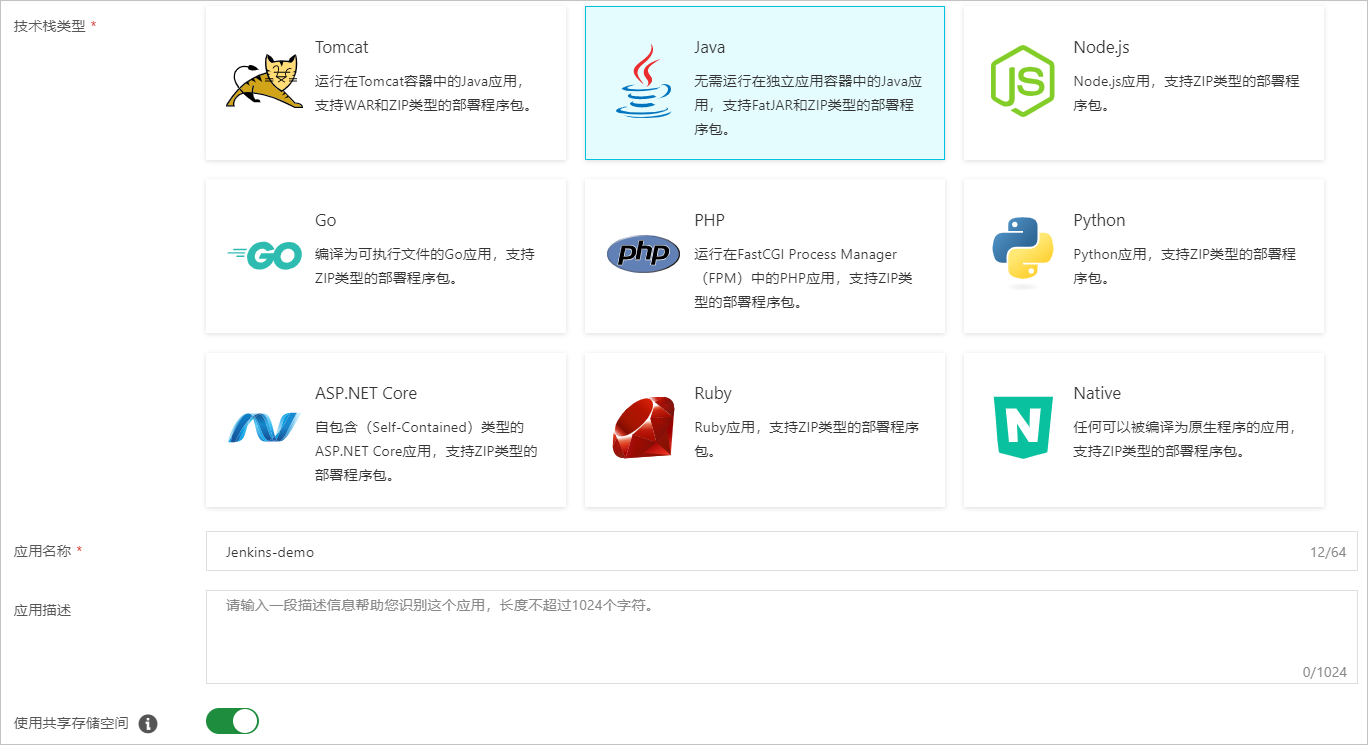Click the Native green N logo
The width and height of the screenshot is (1368, 745).
pyautogui.click(x=1022, y=427)
